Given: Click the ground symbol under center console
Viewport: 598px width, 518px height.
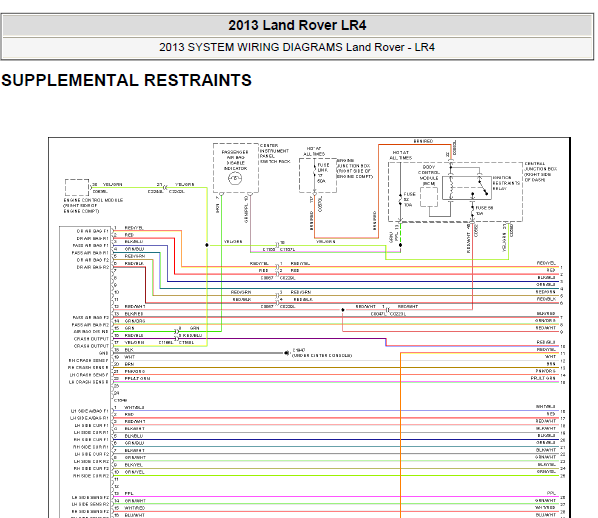Looking at the screenshot, I should pyautogui.click(x=286, y=353).
